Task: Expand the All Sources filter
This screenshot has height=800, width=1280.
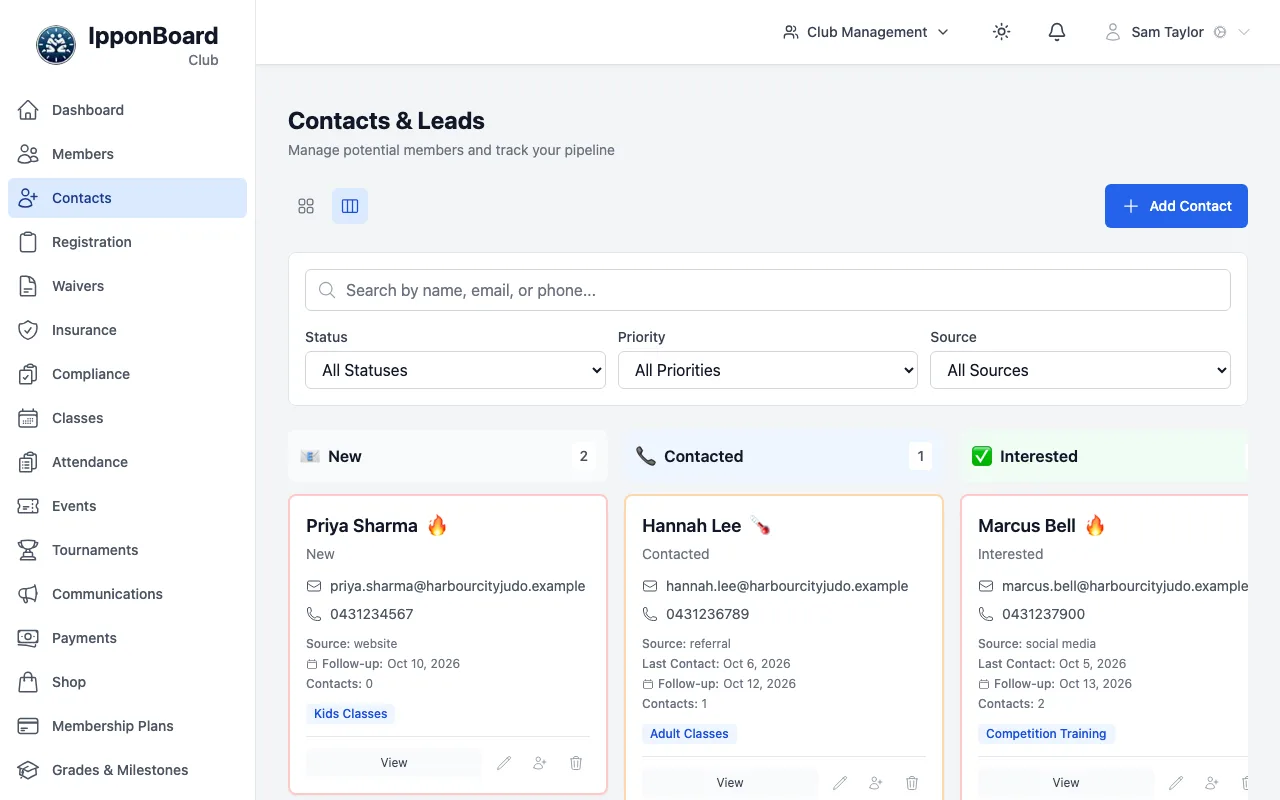Action: tap(1080, 370)
